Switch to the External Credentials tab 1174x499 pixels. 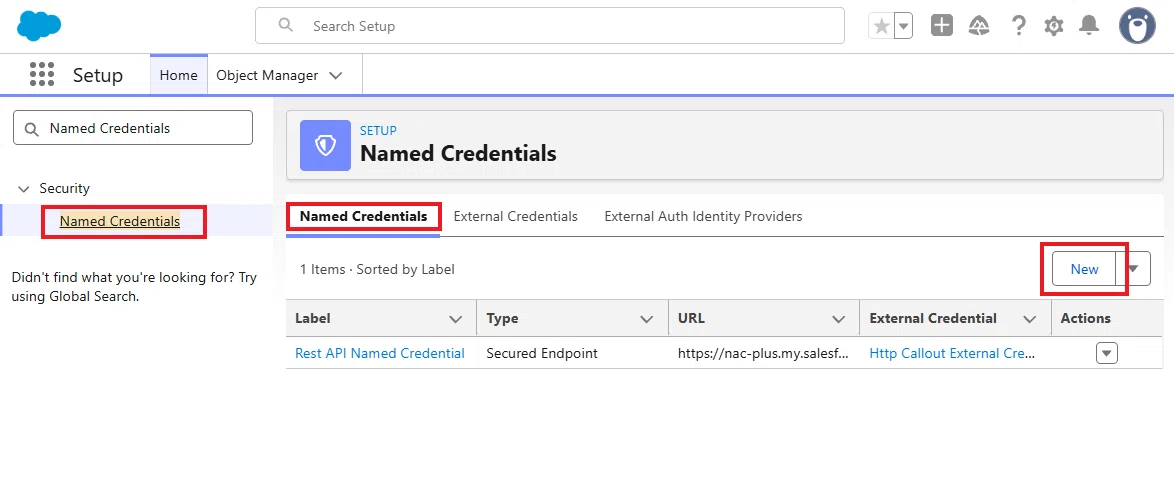pyautogui.click(x=516, y=217)
